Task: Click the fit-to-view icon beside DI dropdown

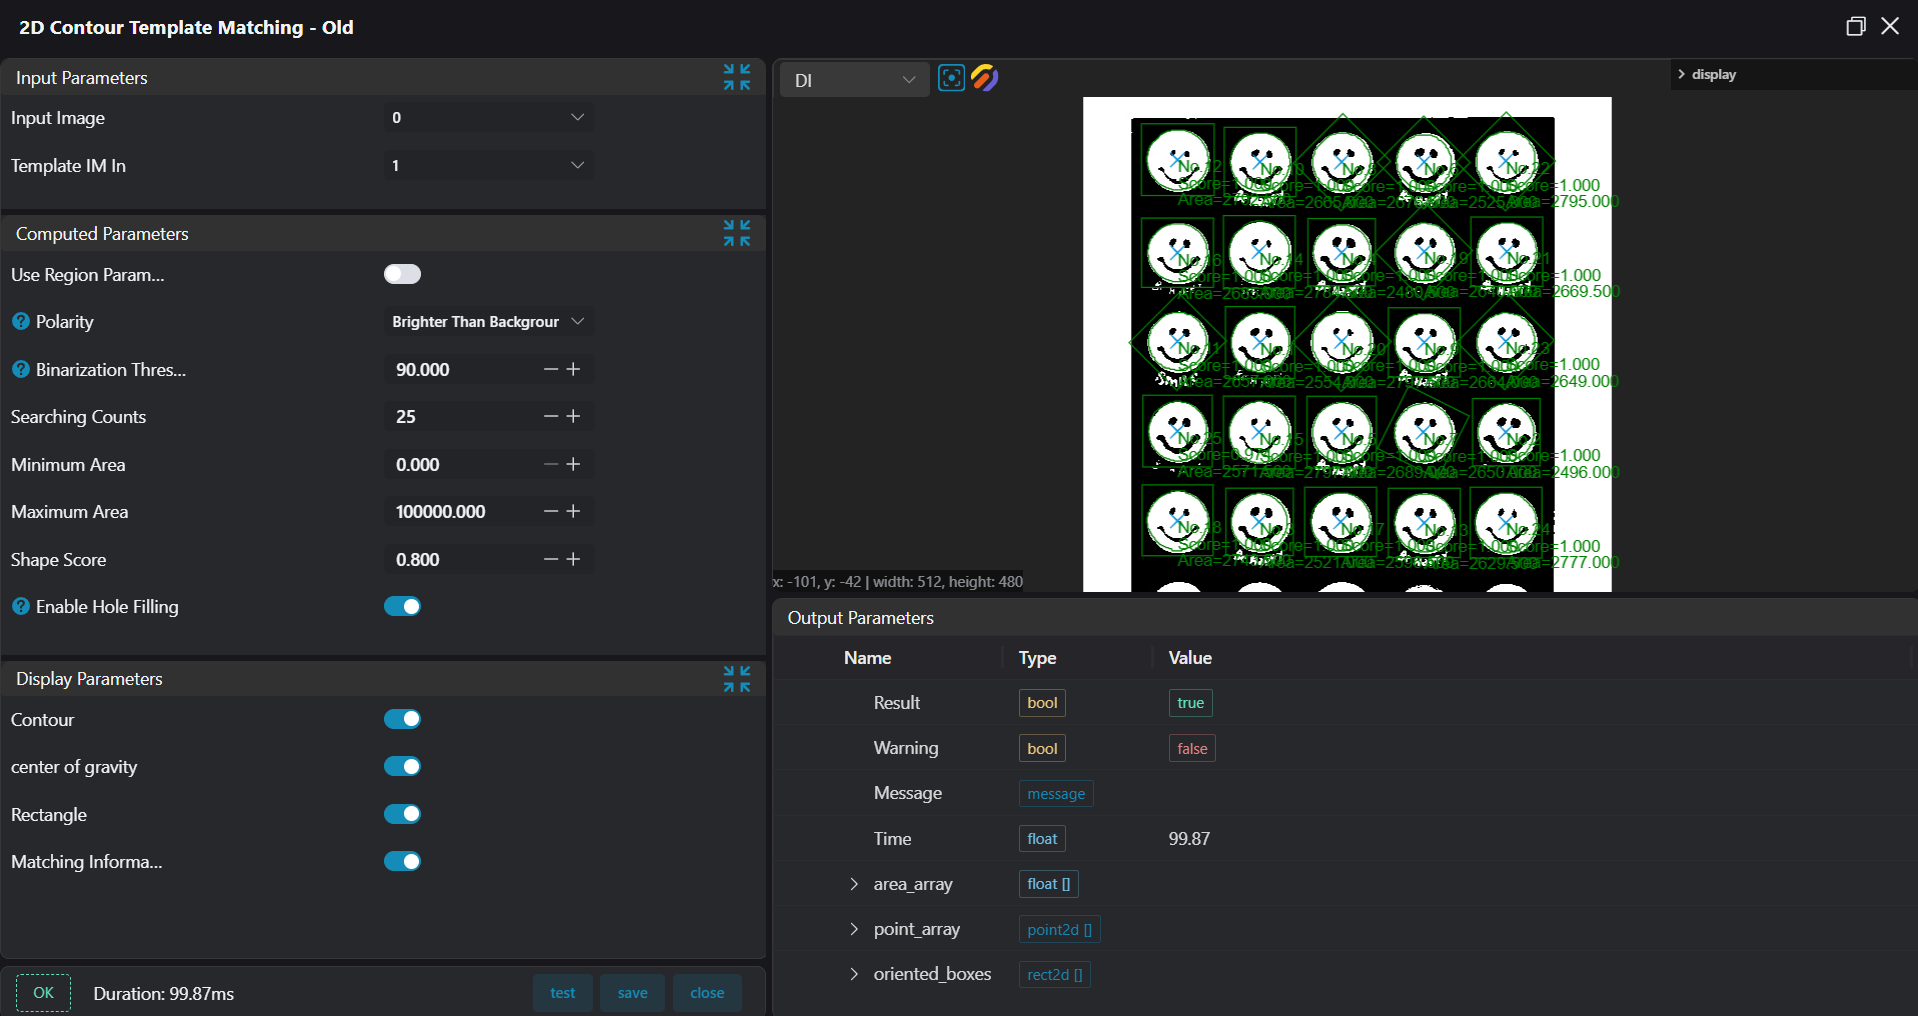Action: pyautogui.click(x=951, y=78)
